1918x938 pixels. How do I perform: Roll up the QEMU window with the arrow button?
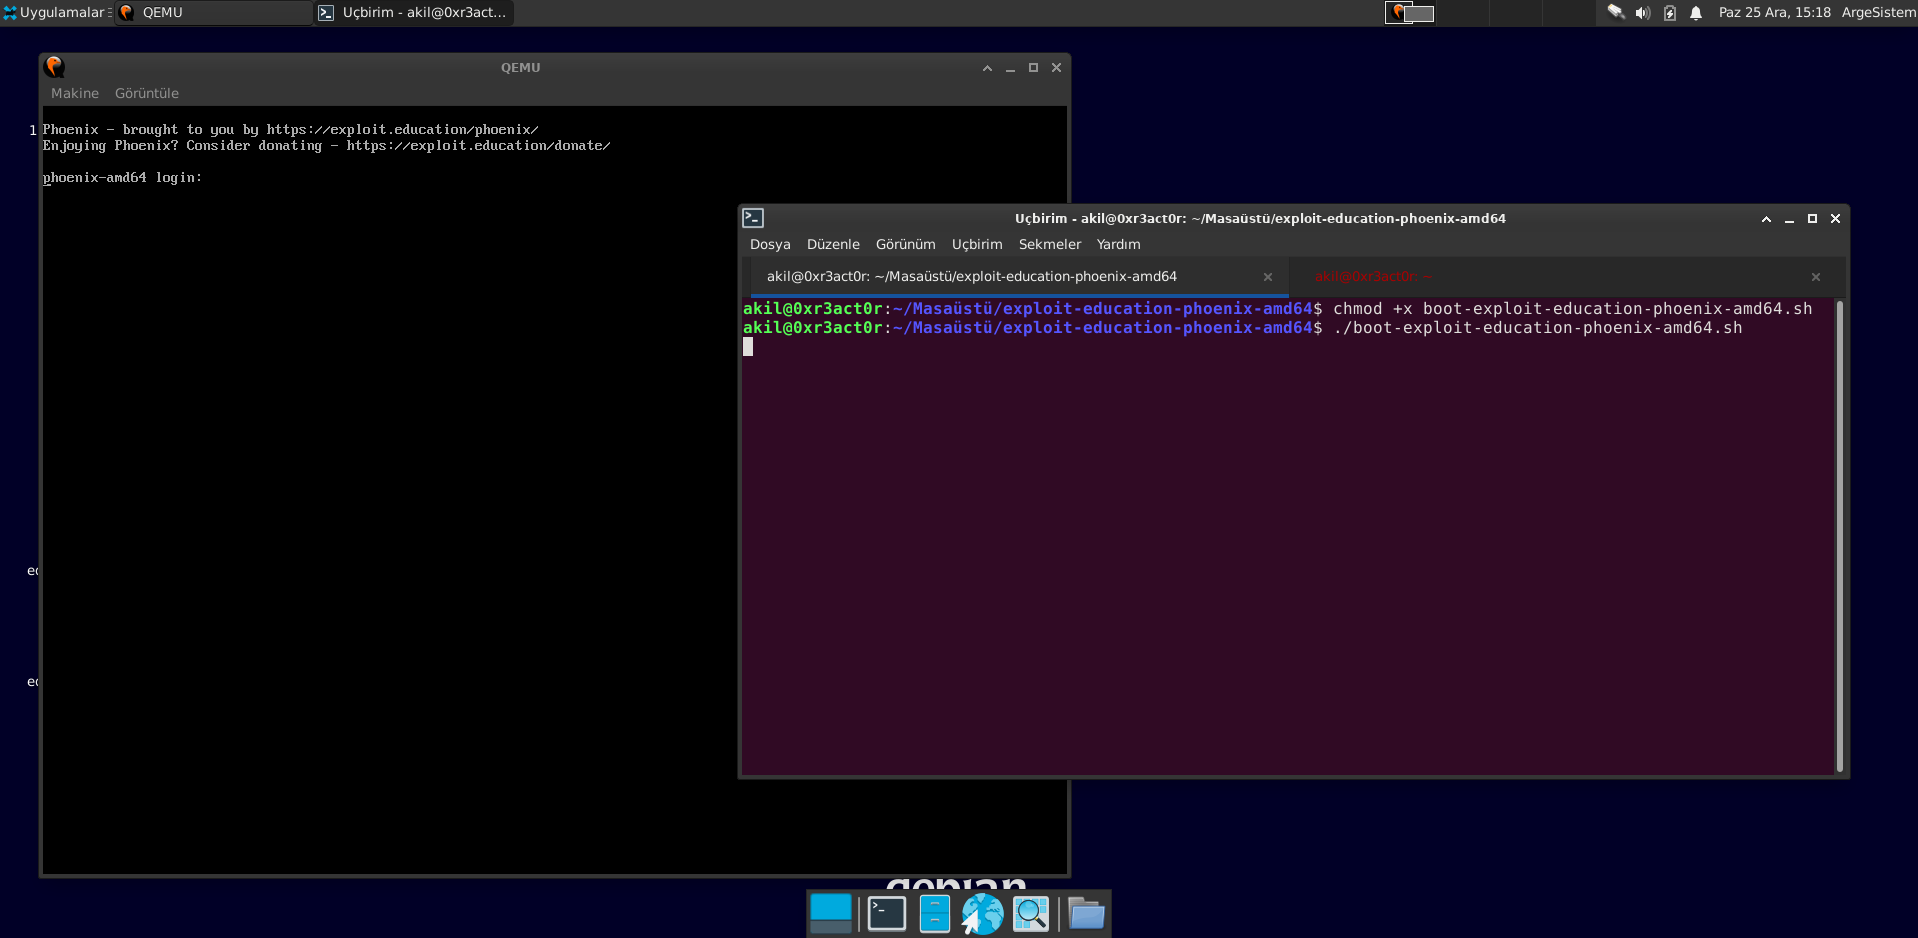[x=987, y=68]
